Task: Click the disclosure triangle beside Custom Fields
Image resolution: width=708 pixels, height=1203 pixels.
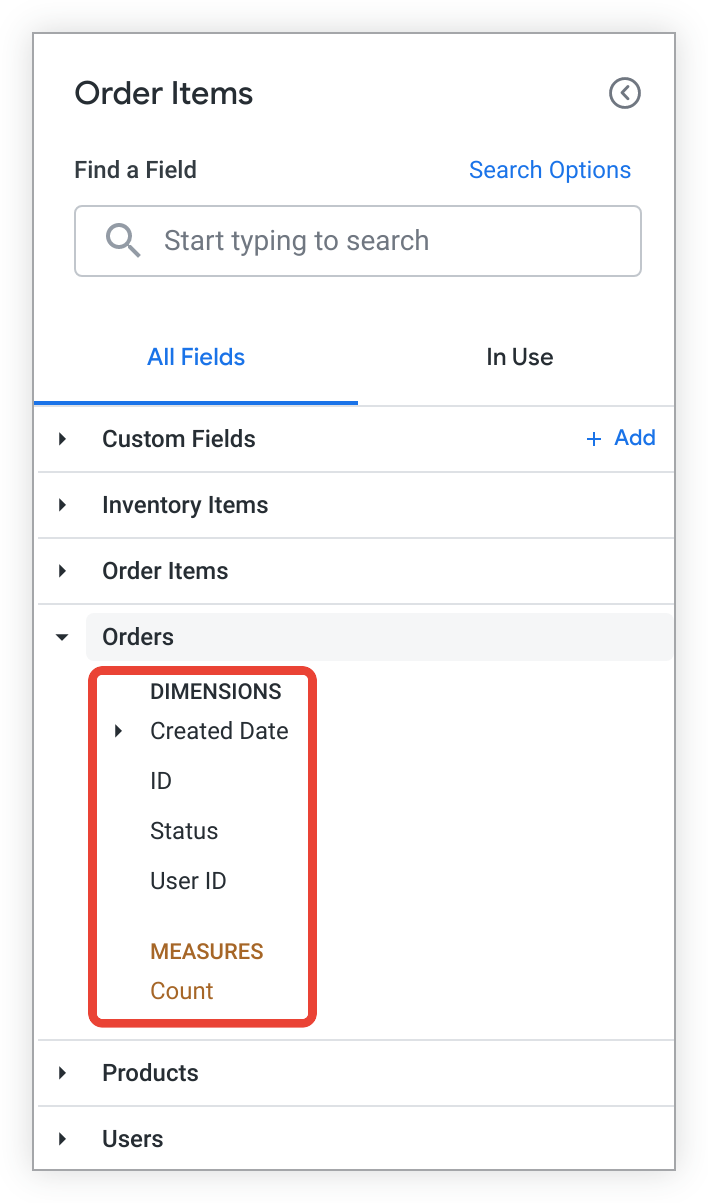Action: [x=61, y=438]
